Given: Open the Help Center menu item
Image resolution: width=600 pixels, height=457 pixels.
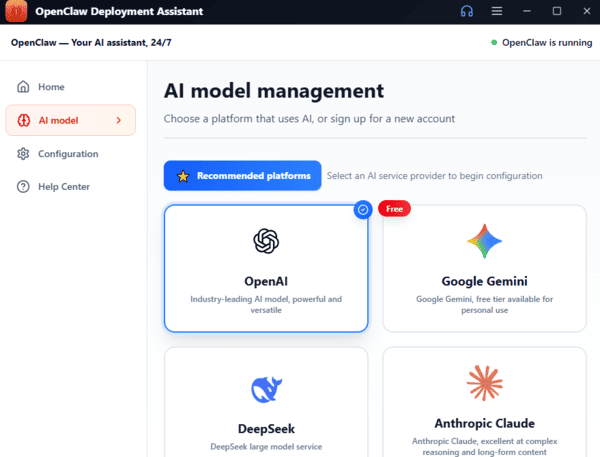Looking at the screenshot, I should tap(71, 187).
